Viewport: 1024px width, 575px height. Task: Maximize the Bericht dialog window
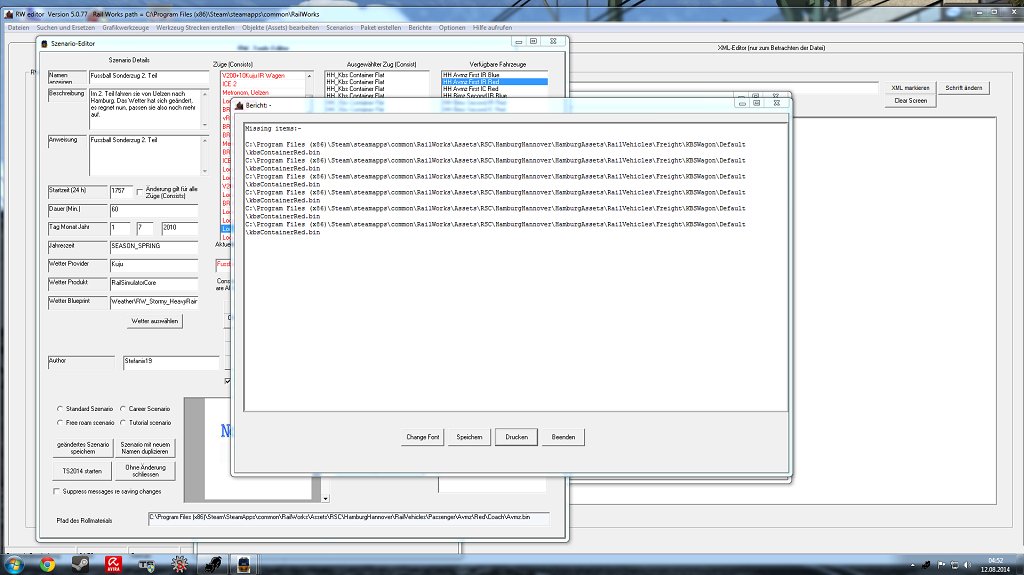(756, 103)
